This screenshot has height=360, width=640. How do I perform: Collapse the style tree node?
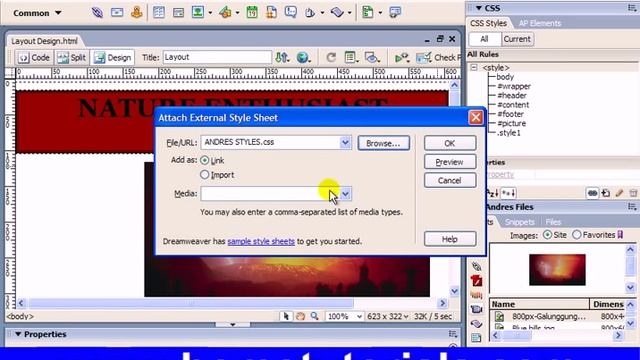click(x=474, y=67)
